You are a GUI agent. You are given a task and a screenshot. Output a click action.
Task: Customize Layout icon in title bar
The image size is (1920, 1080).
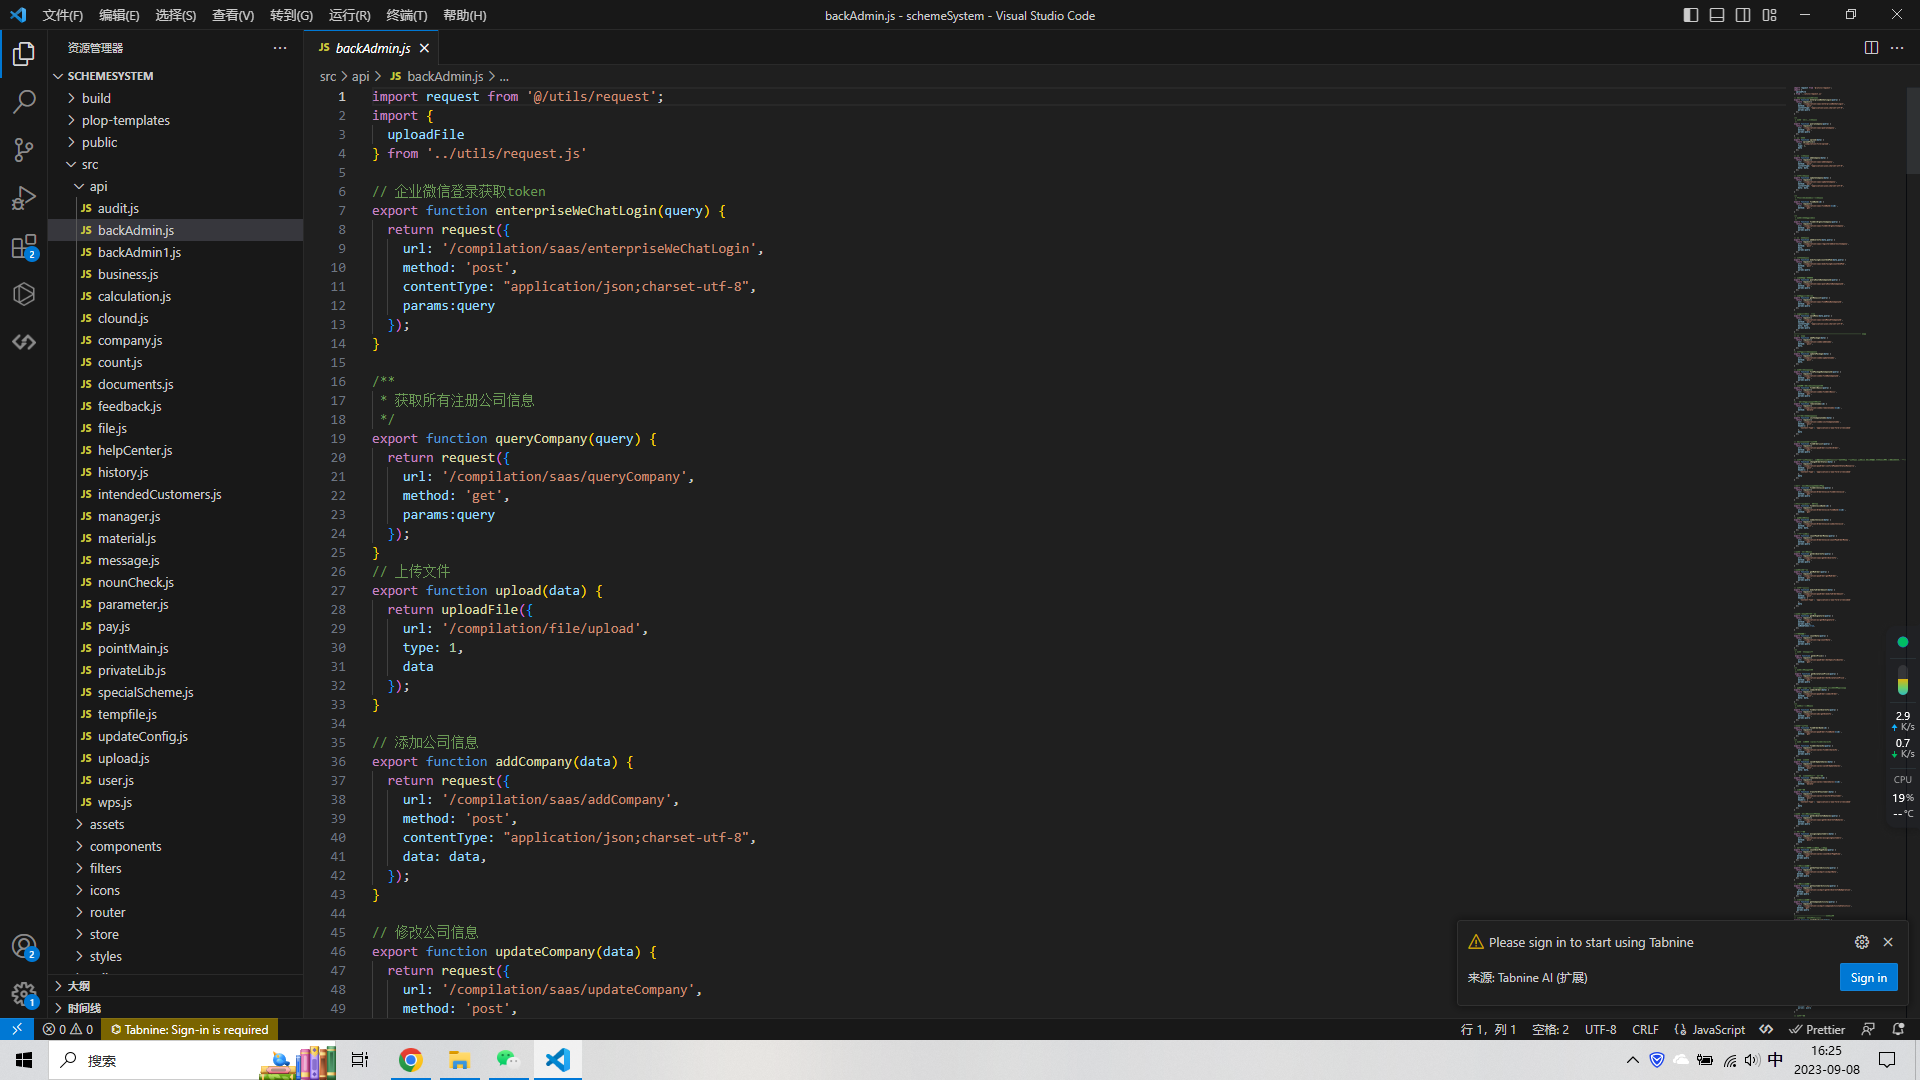click(1770, 15)
